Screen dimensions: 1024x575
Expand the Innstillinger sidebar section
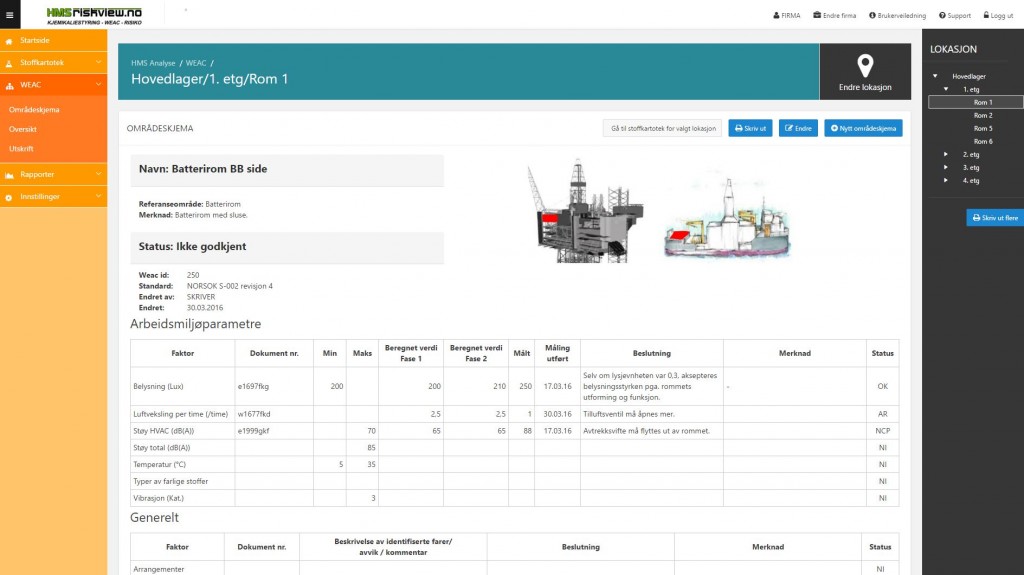tap(53, 197)
